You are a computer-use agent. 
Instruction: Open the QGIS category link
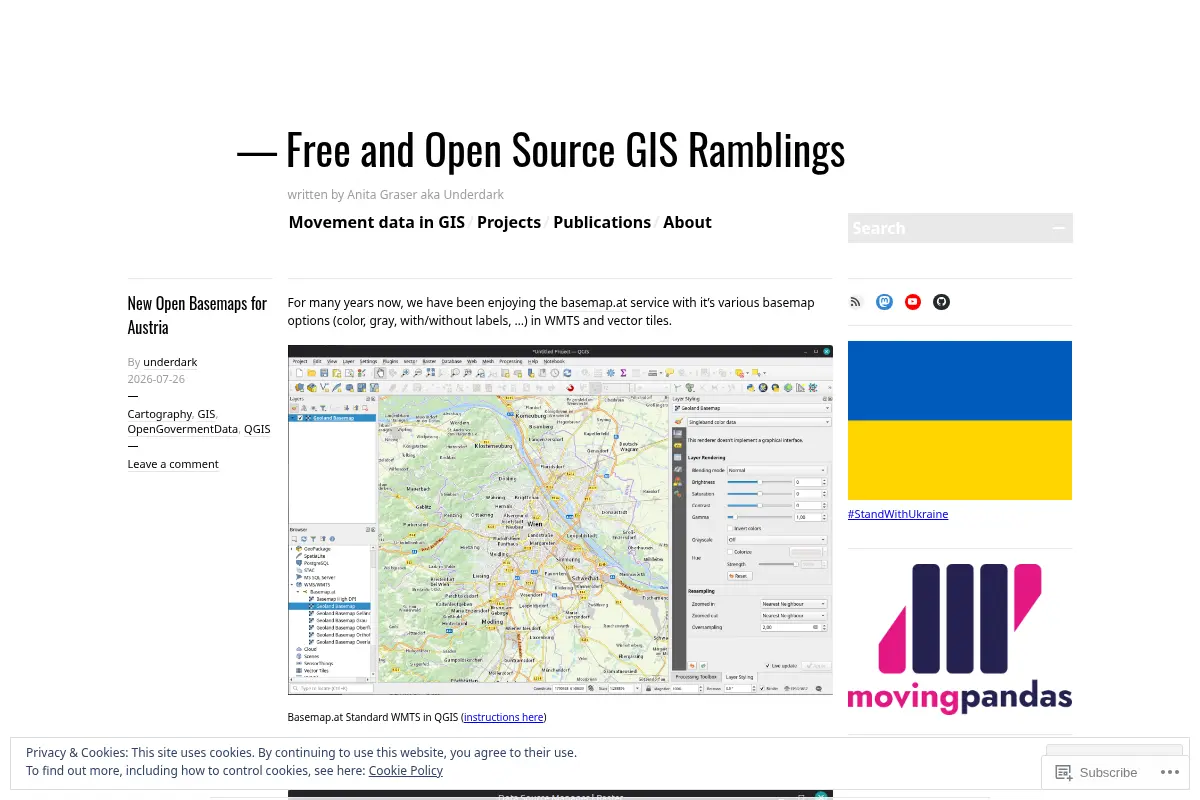[257, 429]
